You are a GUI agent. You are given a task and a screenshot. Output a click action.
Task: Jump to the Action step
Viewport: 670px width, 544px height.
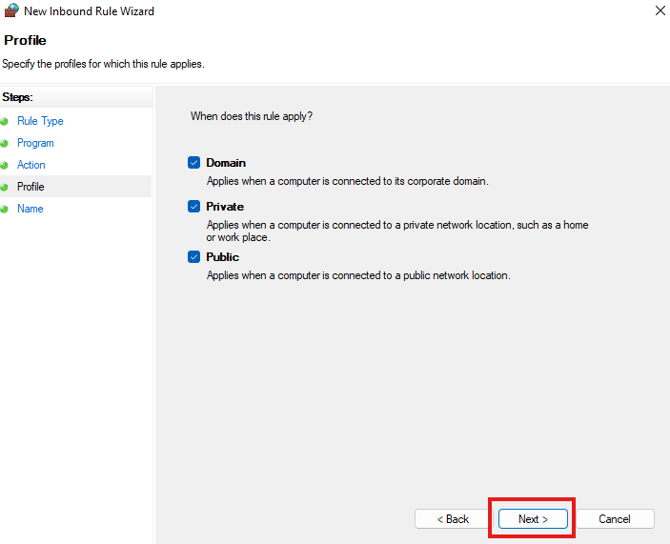[x=31, y=165]
